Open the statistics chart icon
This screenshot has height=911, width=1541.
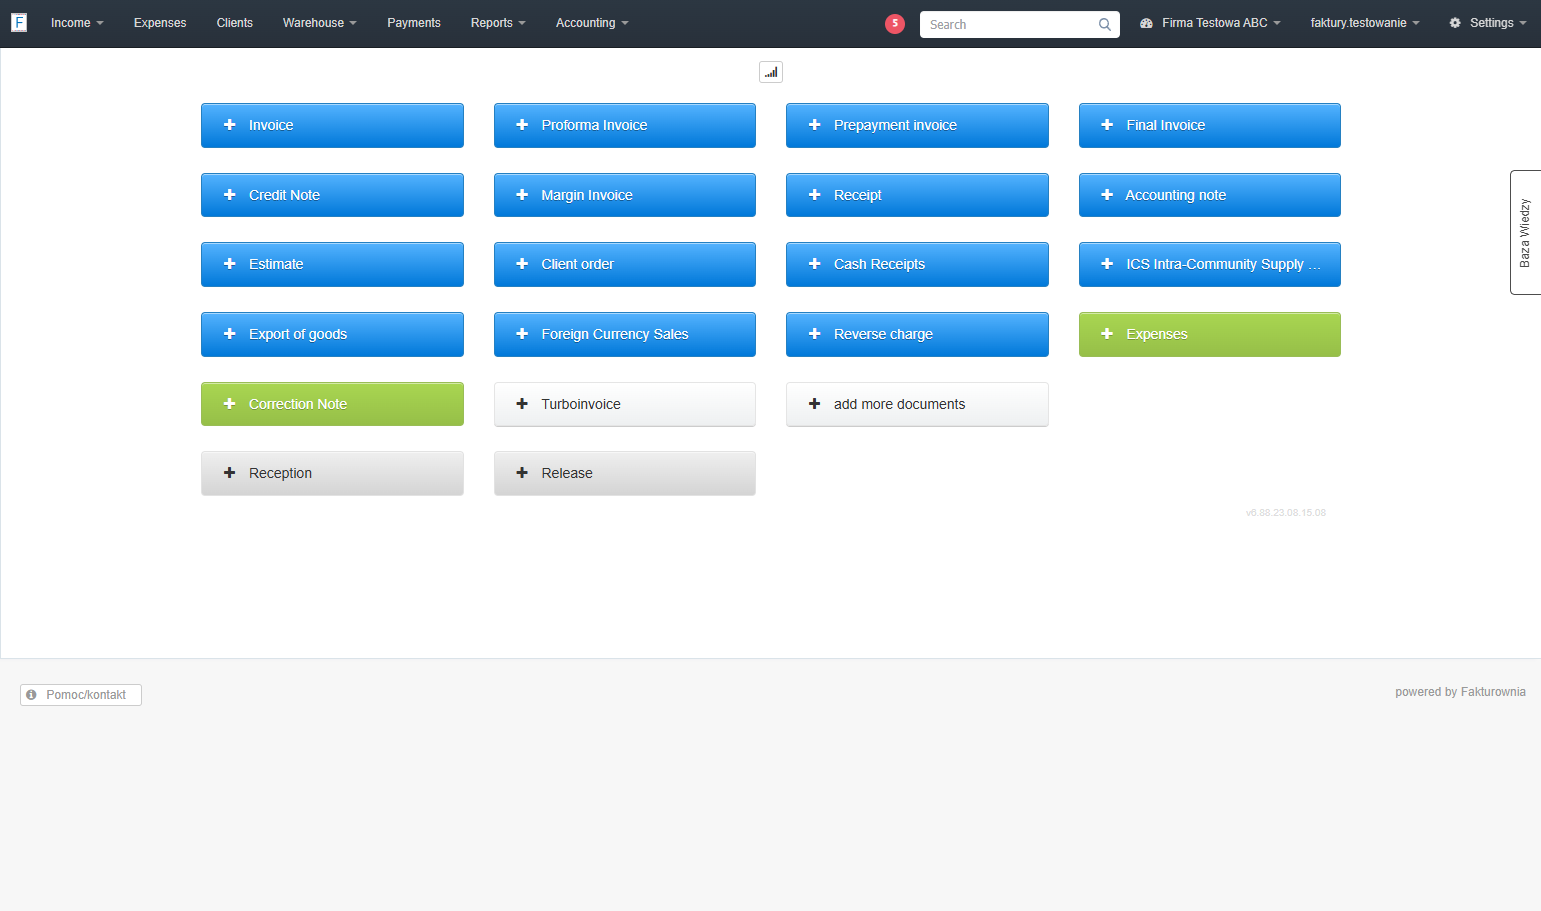coord(771,72)
